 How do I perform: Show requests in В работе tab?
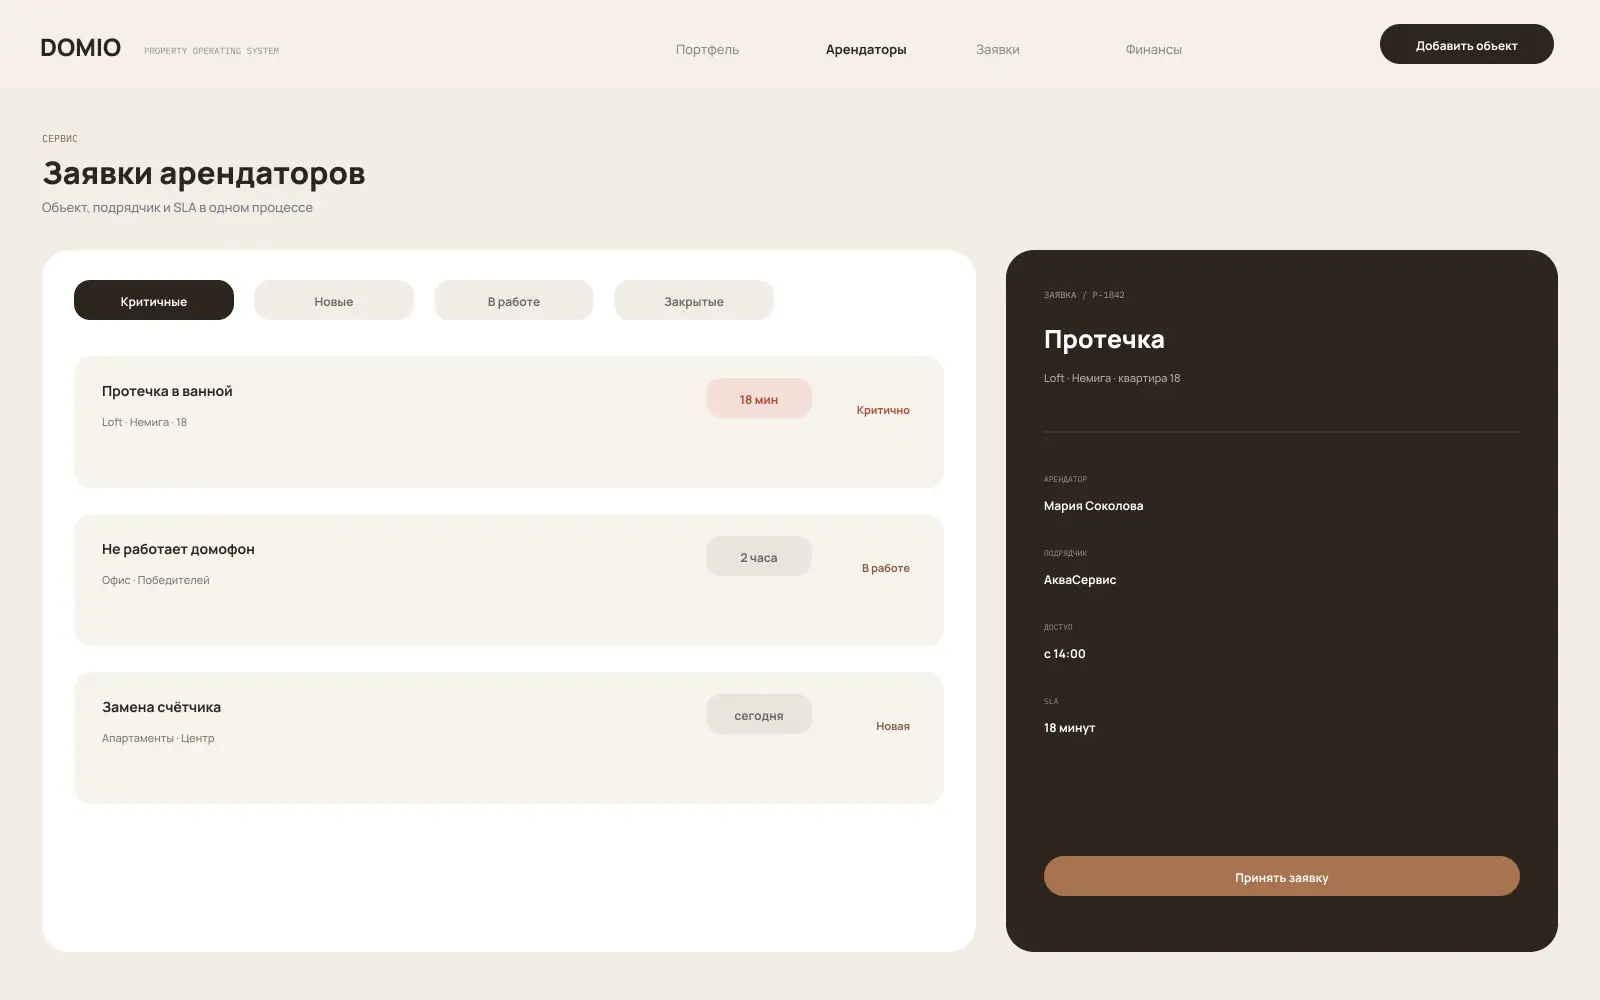(514, 300)
